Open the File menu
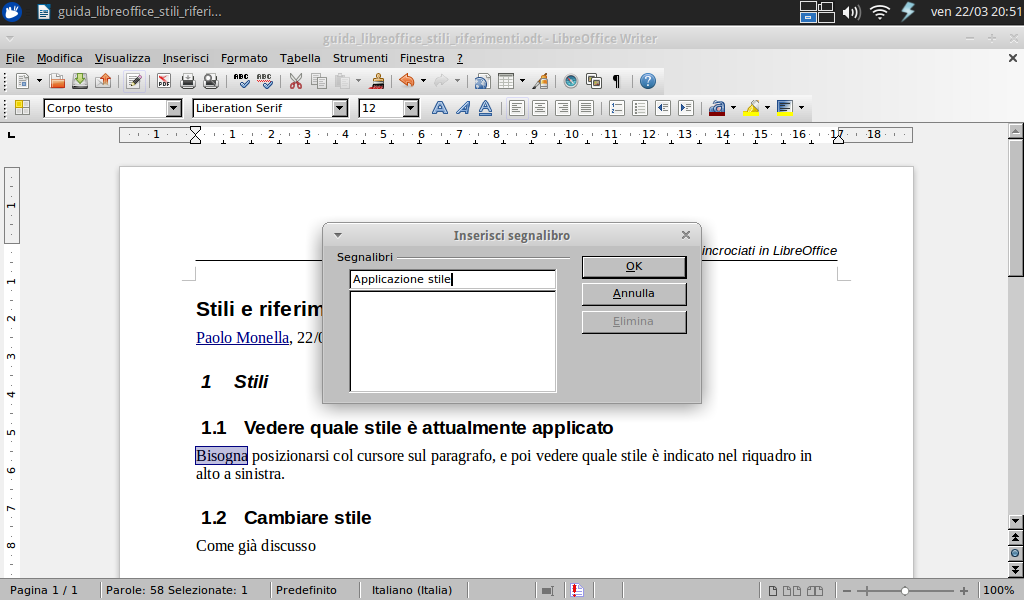 pyautogui.click(x=15, y=58)
